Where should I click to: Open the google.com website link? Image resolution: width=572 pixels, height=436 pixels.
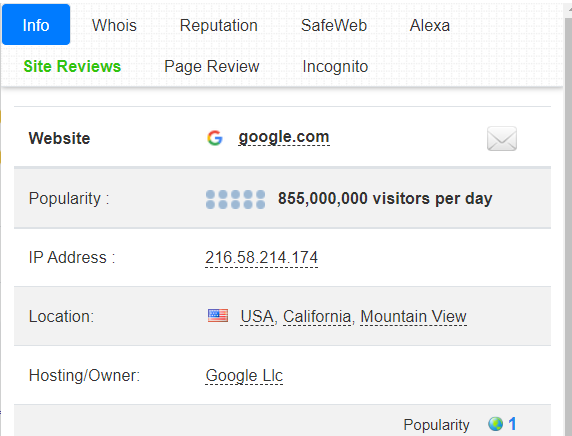[x=284, y=137]
